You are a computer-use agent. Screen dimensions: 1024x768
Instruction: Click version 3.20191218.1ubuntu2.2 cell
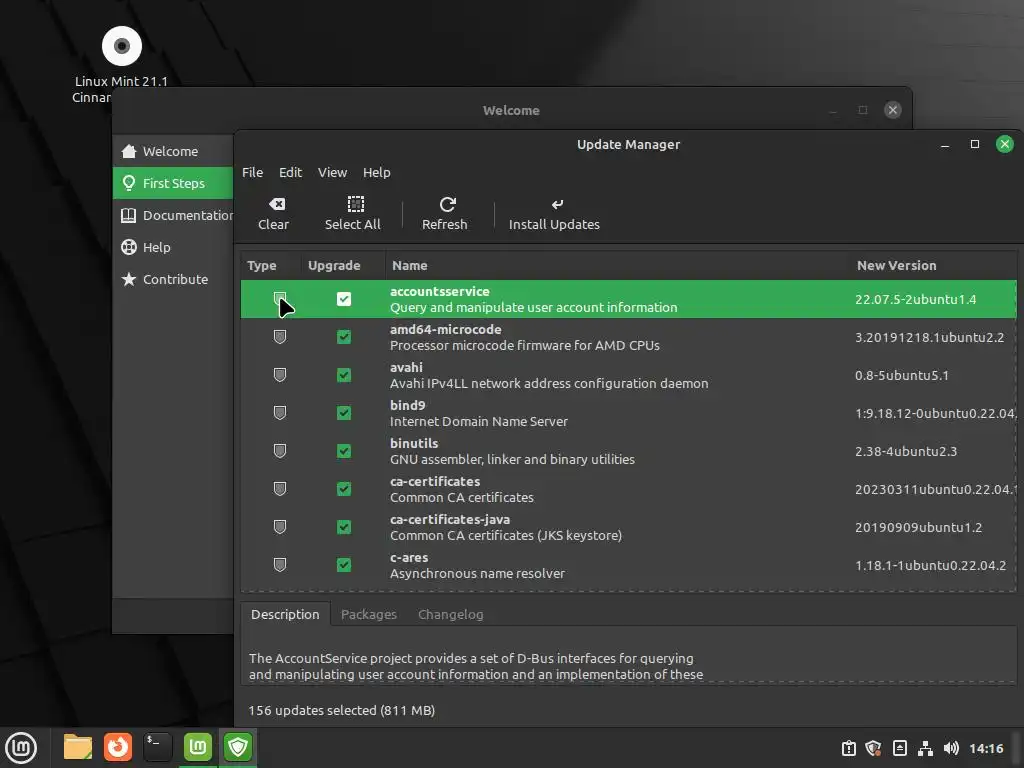[x=929, y=338]
